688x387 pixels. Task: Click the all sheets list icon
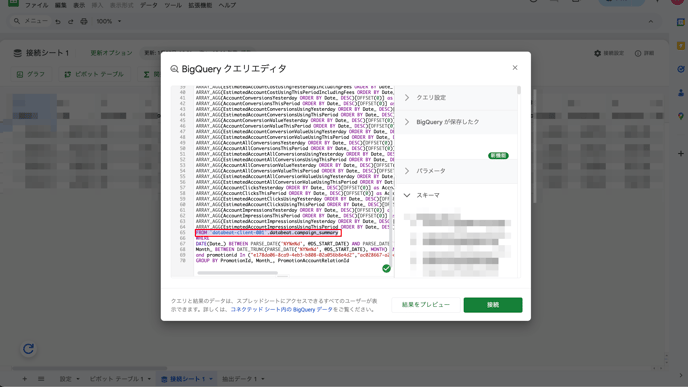point(41,379)
